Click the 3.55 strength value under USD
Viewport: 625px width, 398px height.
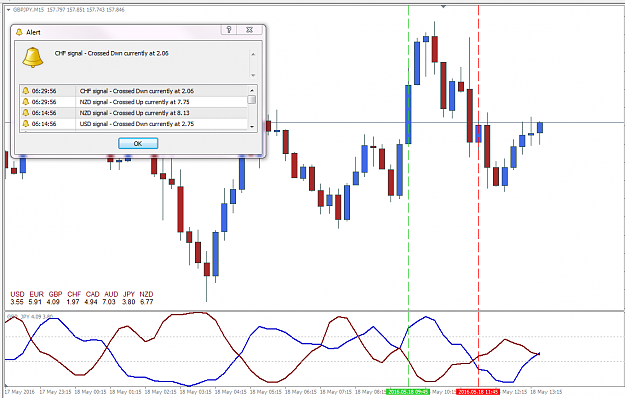point(17,302)
